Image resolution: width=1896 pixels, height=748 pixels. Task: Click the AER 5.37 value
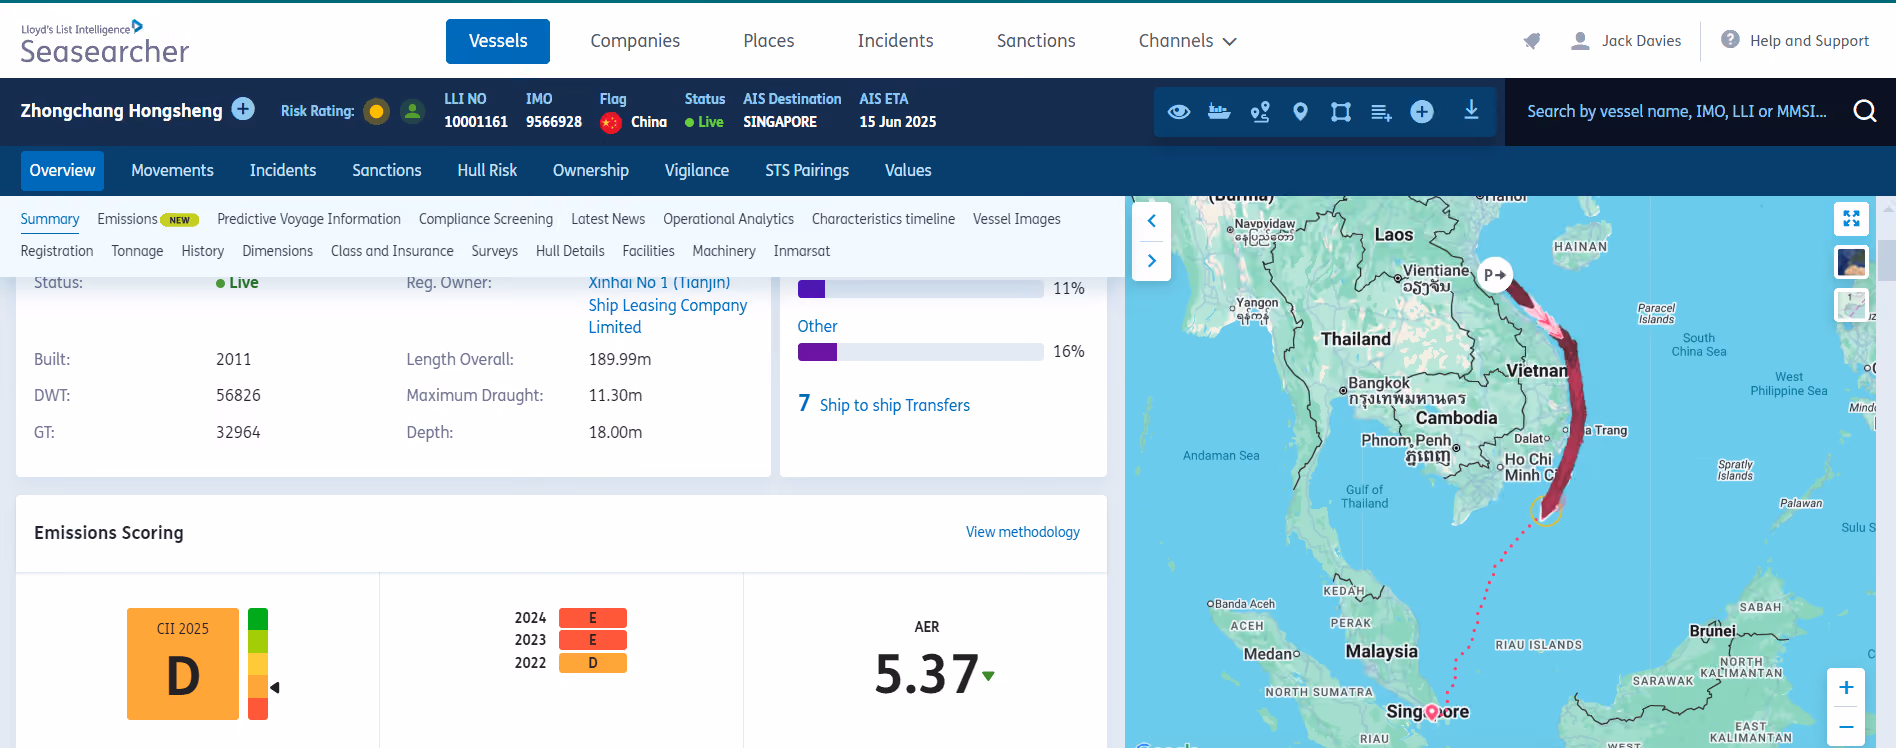click(x=927, y=674)
